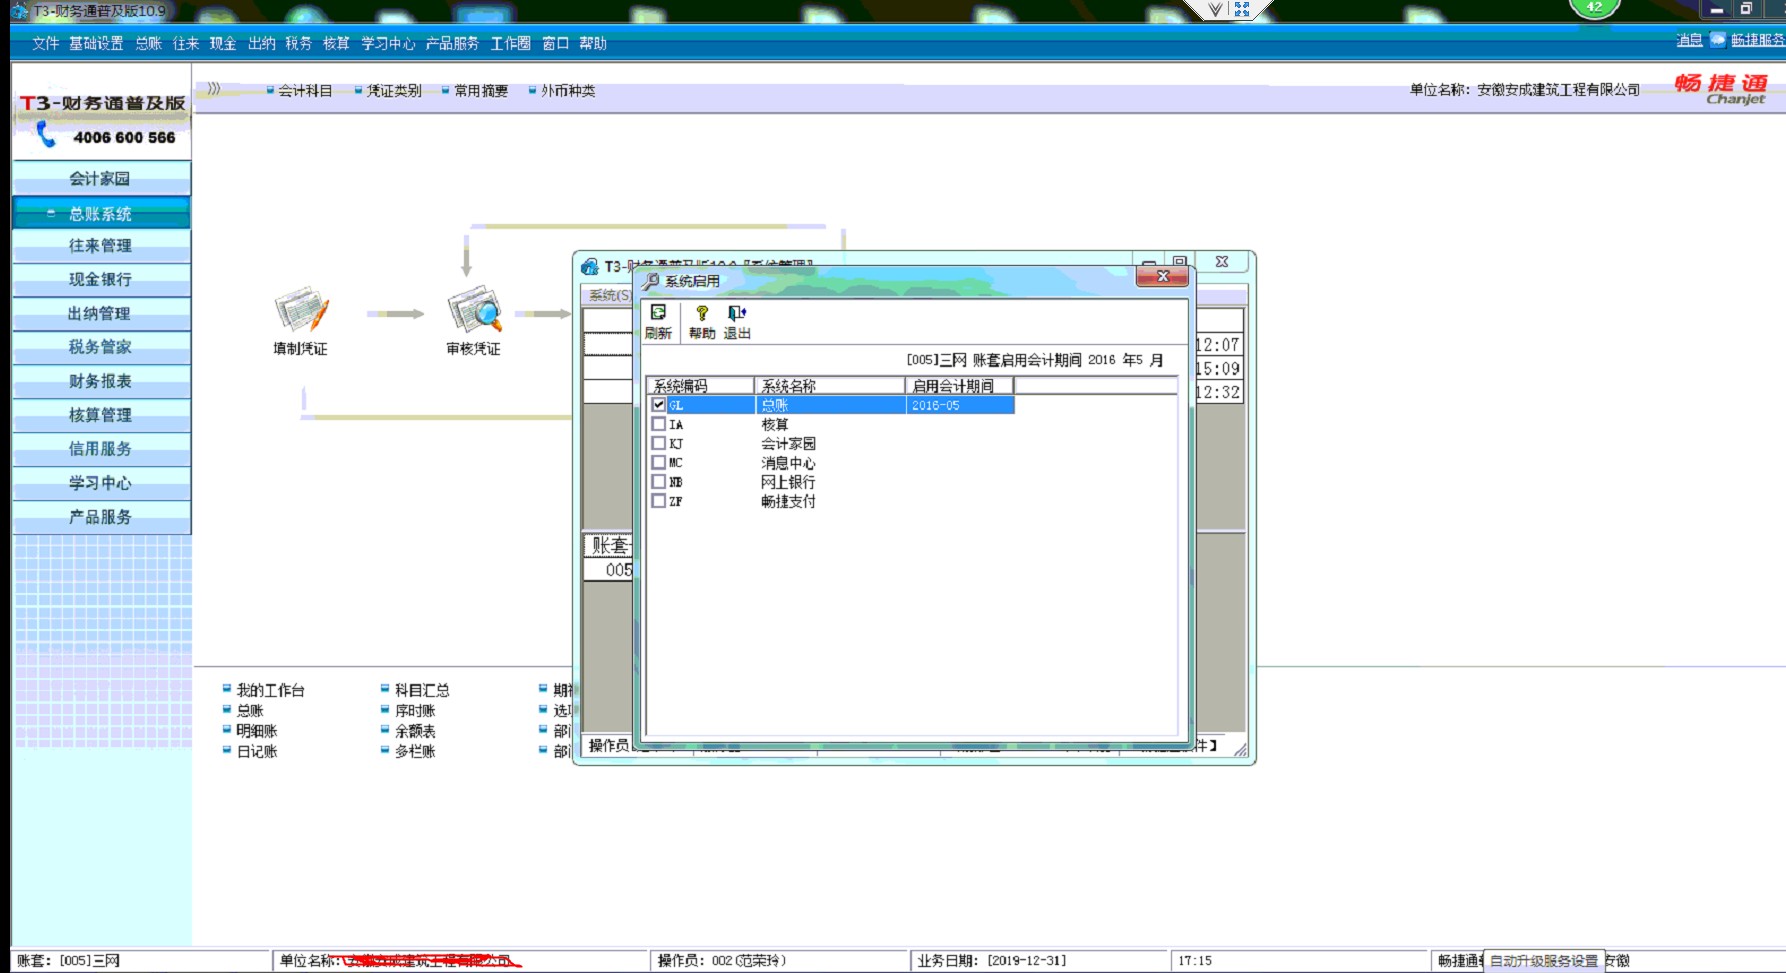Screen dimensions: 1786x973
Task: Open the 工作圈 menu
Action: tap(510, 43)
